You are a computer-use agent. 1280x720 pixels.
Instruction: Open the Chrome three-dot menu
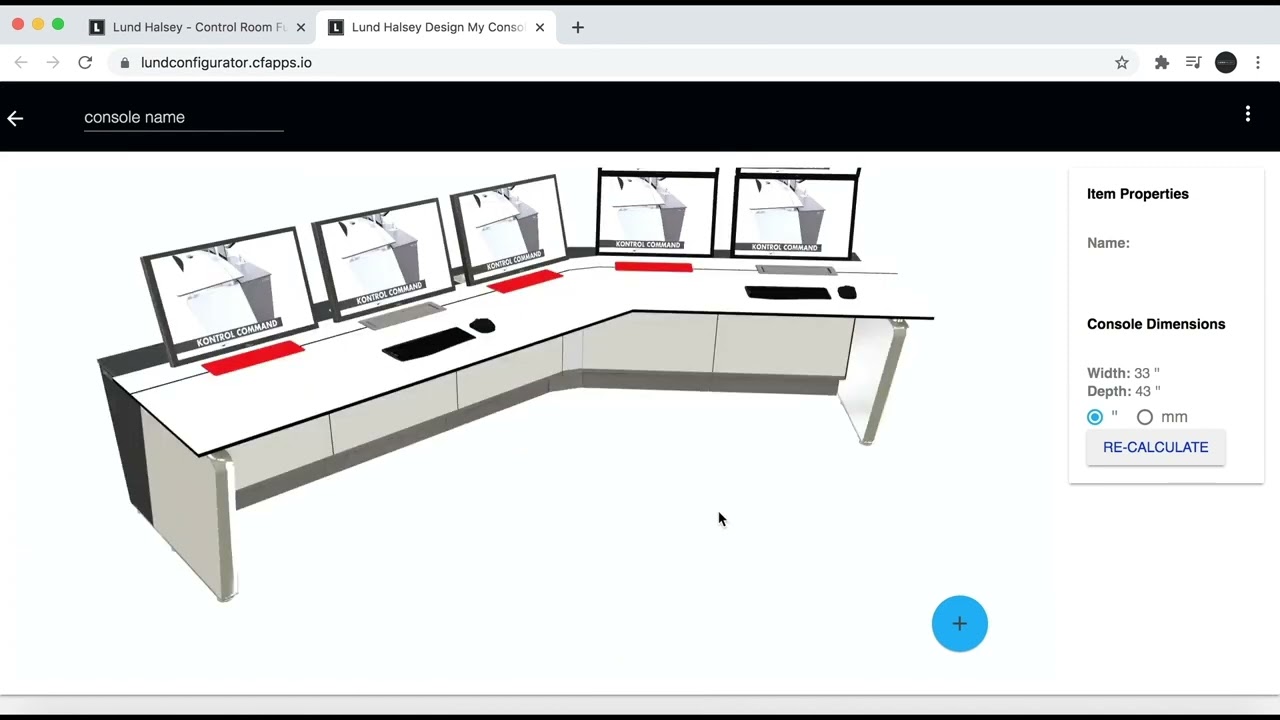coord(1258,62)
